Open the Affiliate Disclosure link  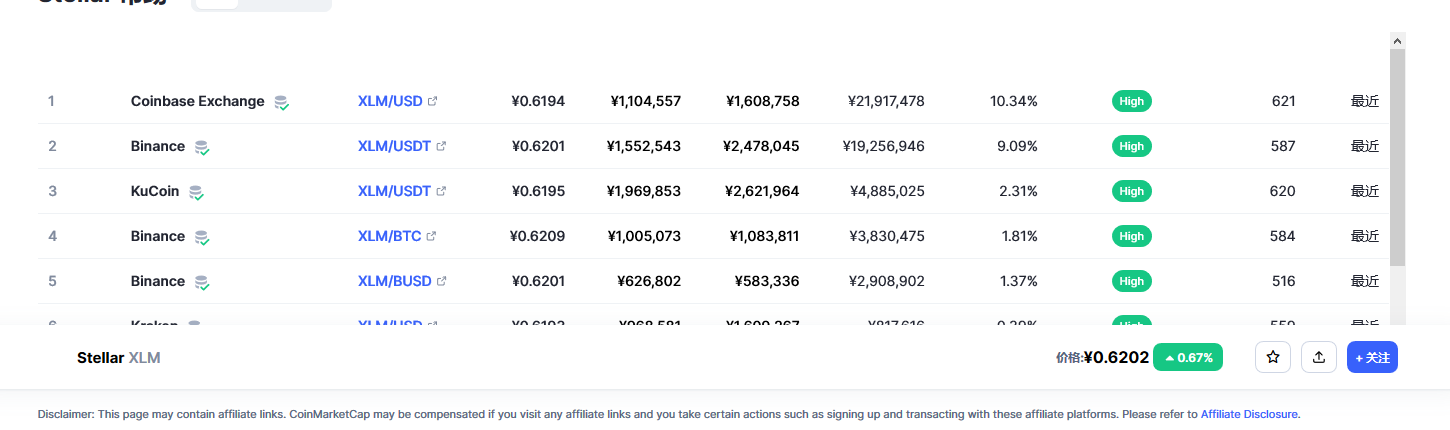pyautogui.click(x=1249, y=413)
